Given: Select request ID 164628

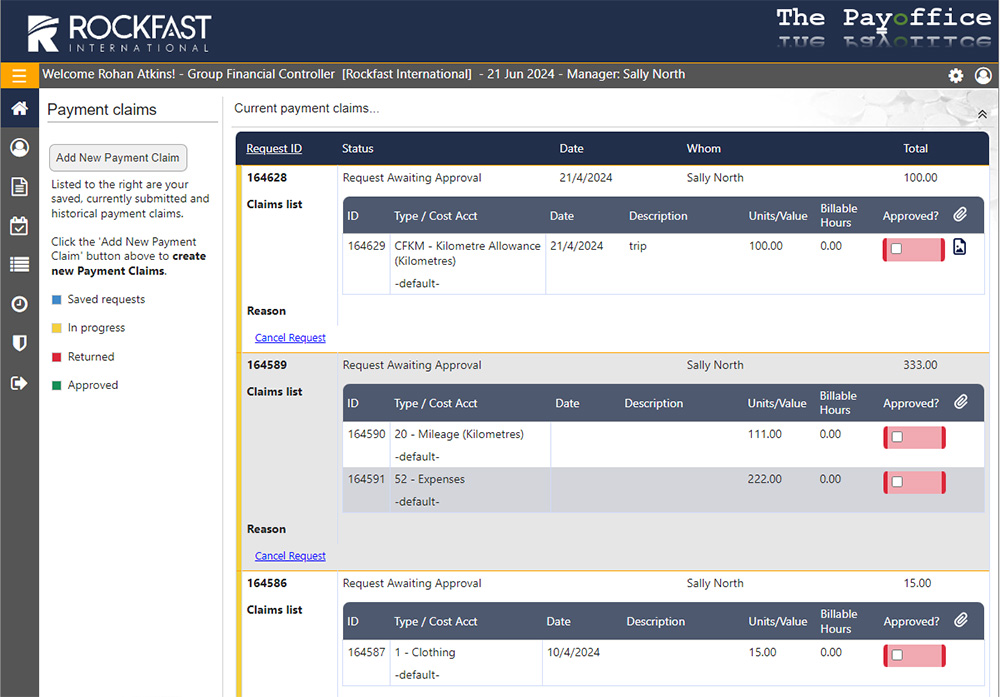Looking at the screenshot, I should coord(267,177).
